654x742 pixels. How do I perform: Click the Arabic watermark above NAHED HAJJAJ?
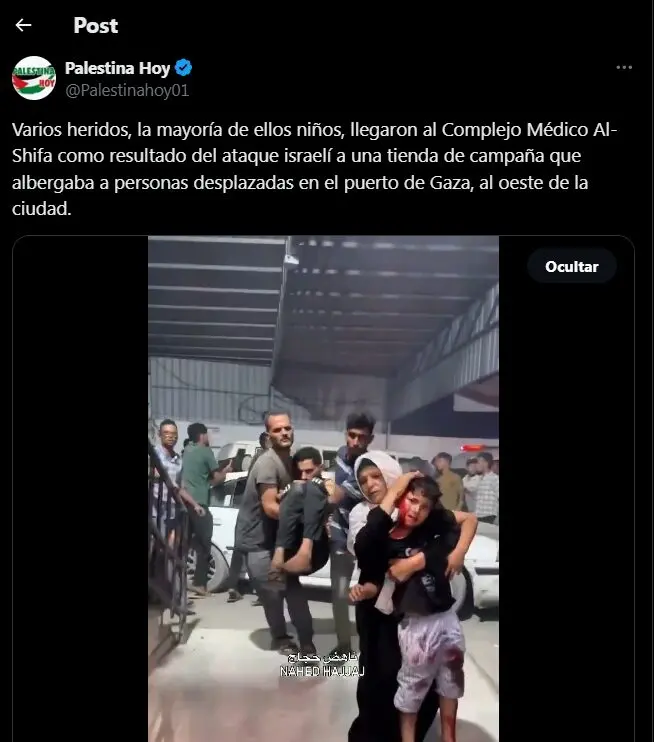pos(323,657)
